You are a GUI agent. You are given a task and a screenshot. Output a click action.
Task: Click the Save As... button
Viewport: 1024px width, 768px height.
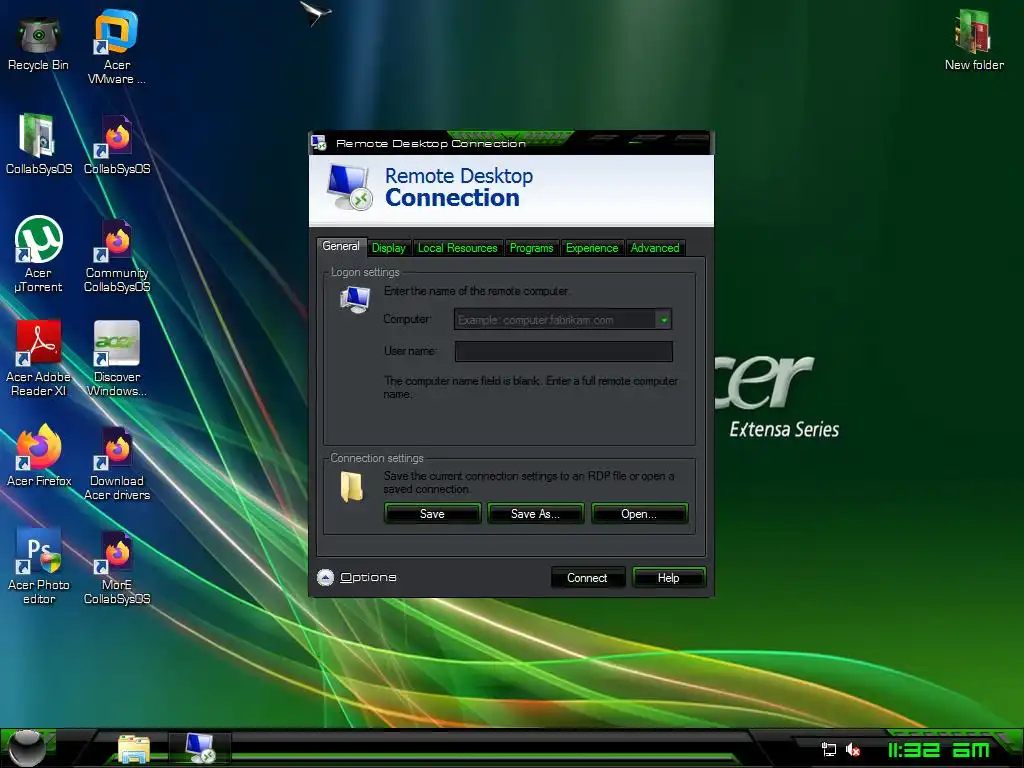536,514
